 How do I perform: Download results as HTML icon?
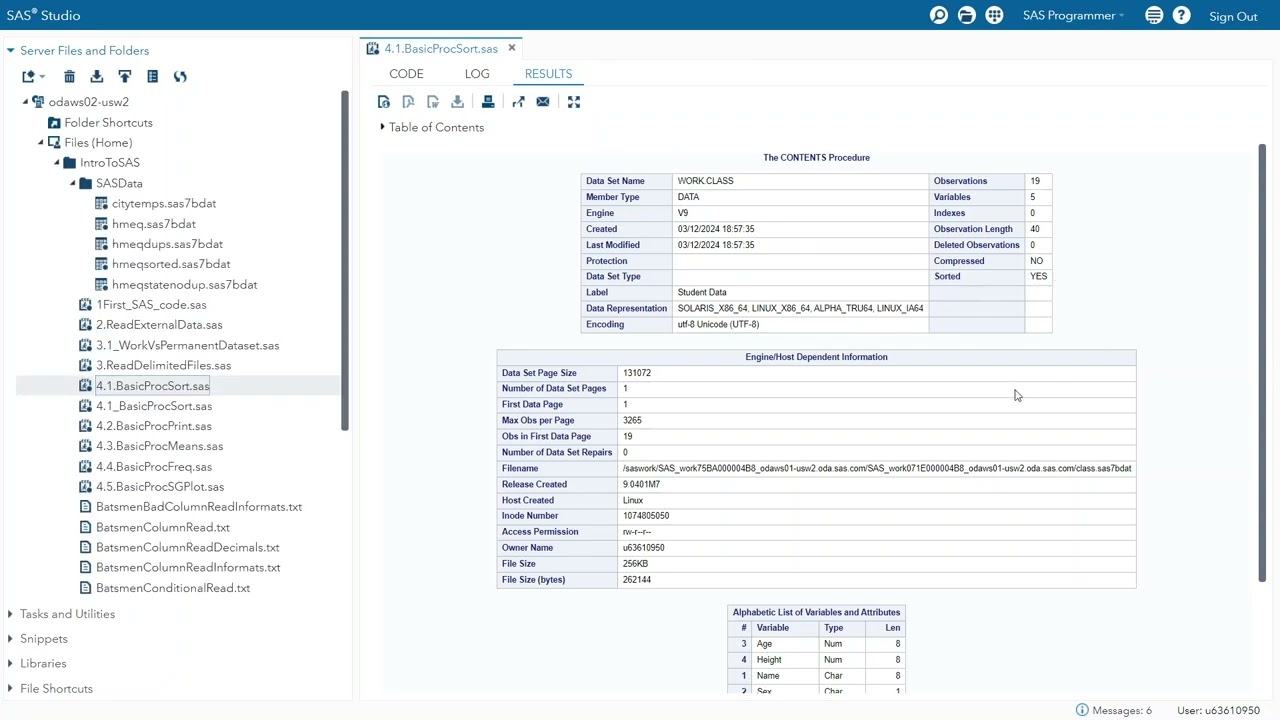(384, 101)
